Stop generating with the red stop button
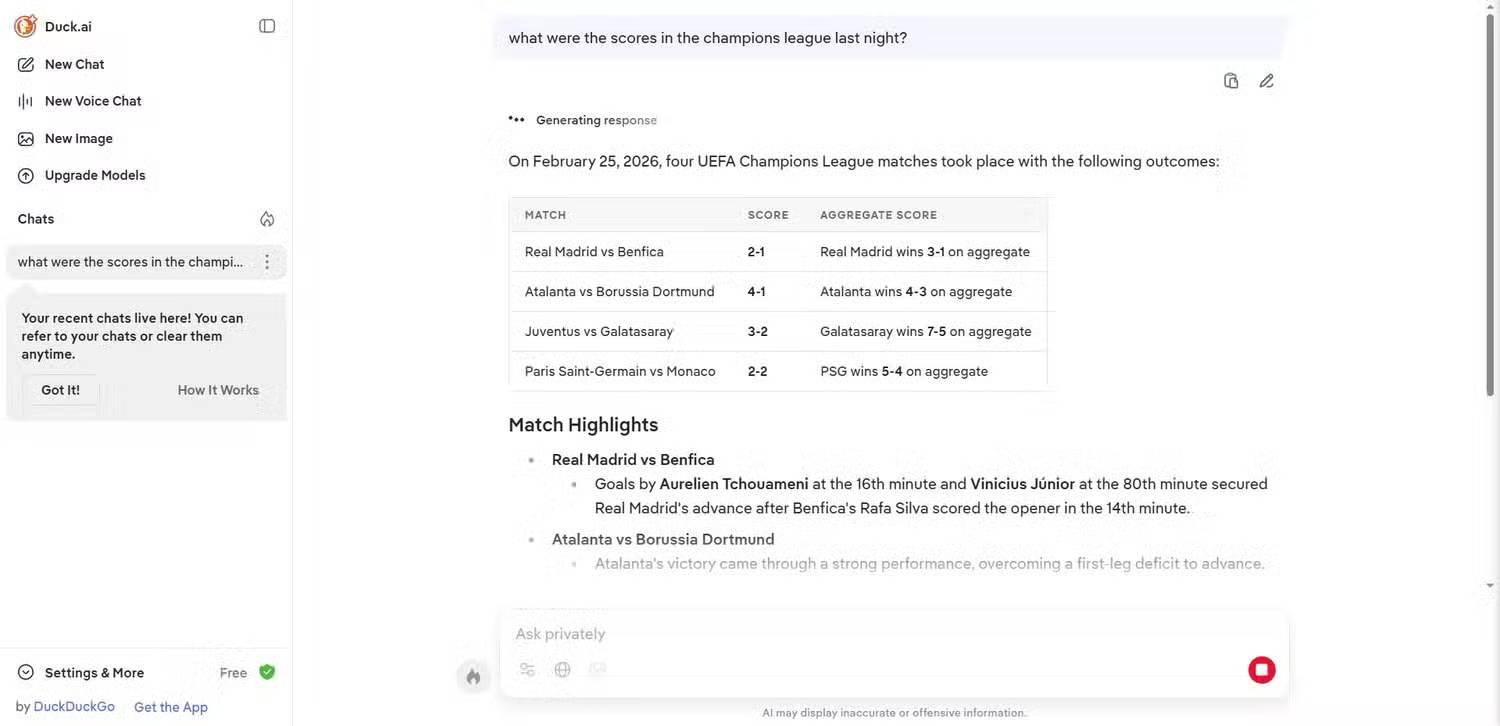The image size is (1500, 726). pyautogui.click(x=1261, y=670)
